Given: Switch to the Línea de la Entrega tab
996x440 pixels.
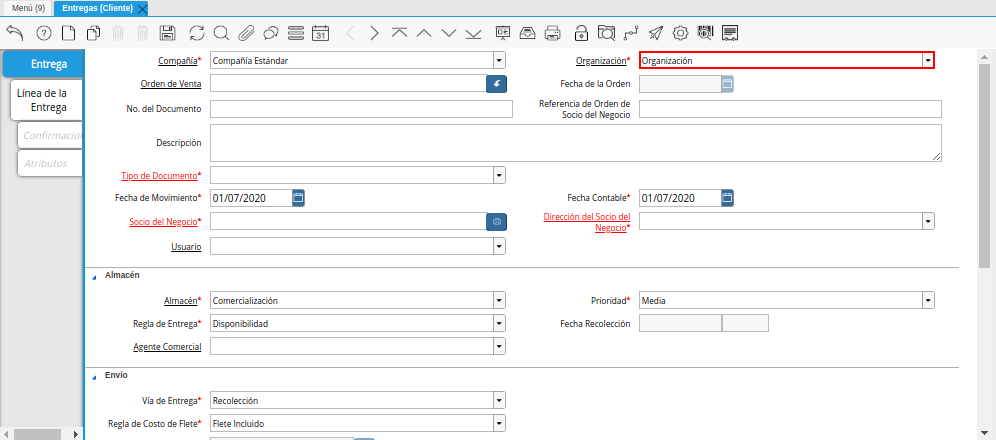Looking at the screenshot, I should point(48,100).
